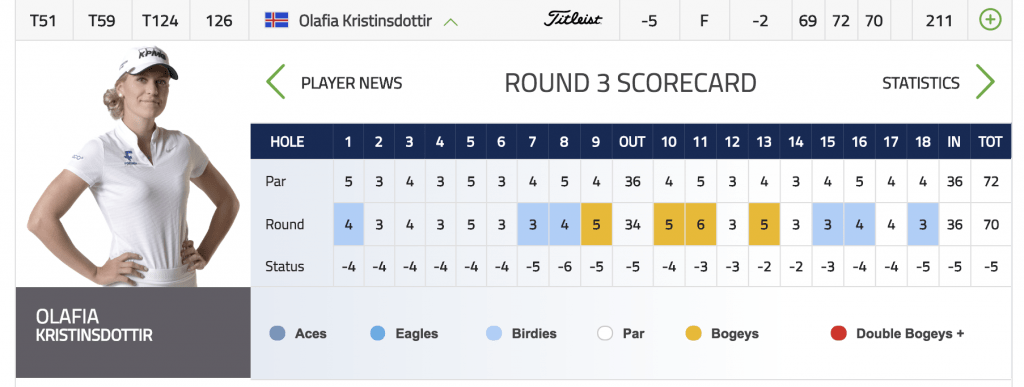
Task: Go to previous panel with left green arrow
Action: point(276,82)
